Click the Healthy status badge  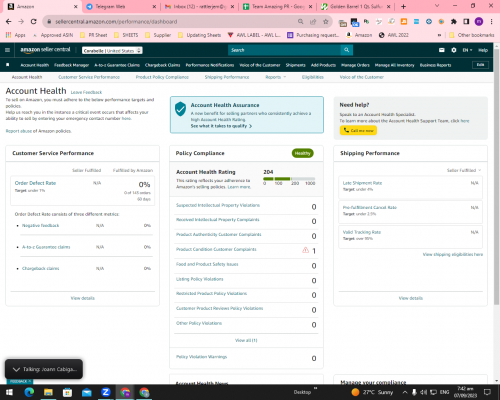pos(303,153)
